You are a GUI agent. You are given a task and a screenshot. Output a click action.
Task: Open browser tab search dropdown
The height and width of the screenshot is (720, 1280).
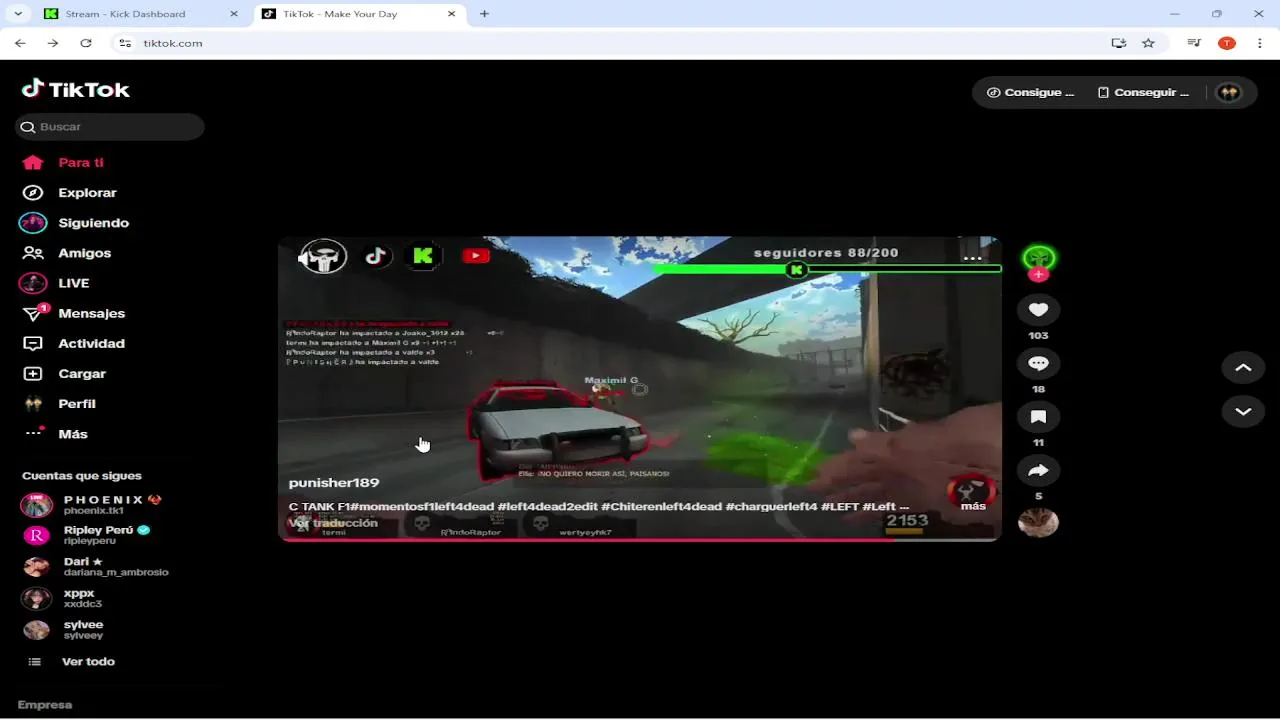click(x=17, y=14)
